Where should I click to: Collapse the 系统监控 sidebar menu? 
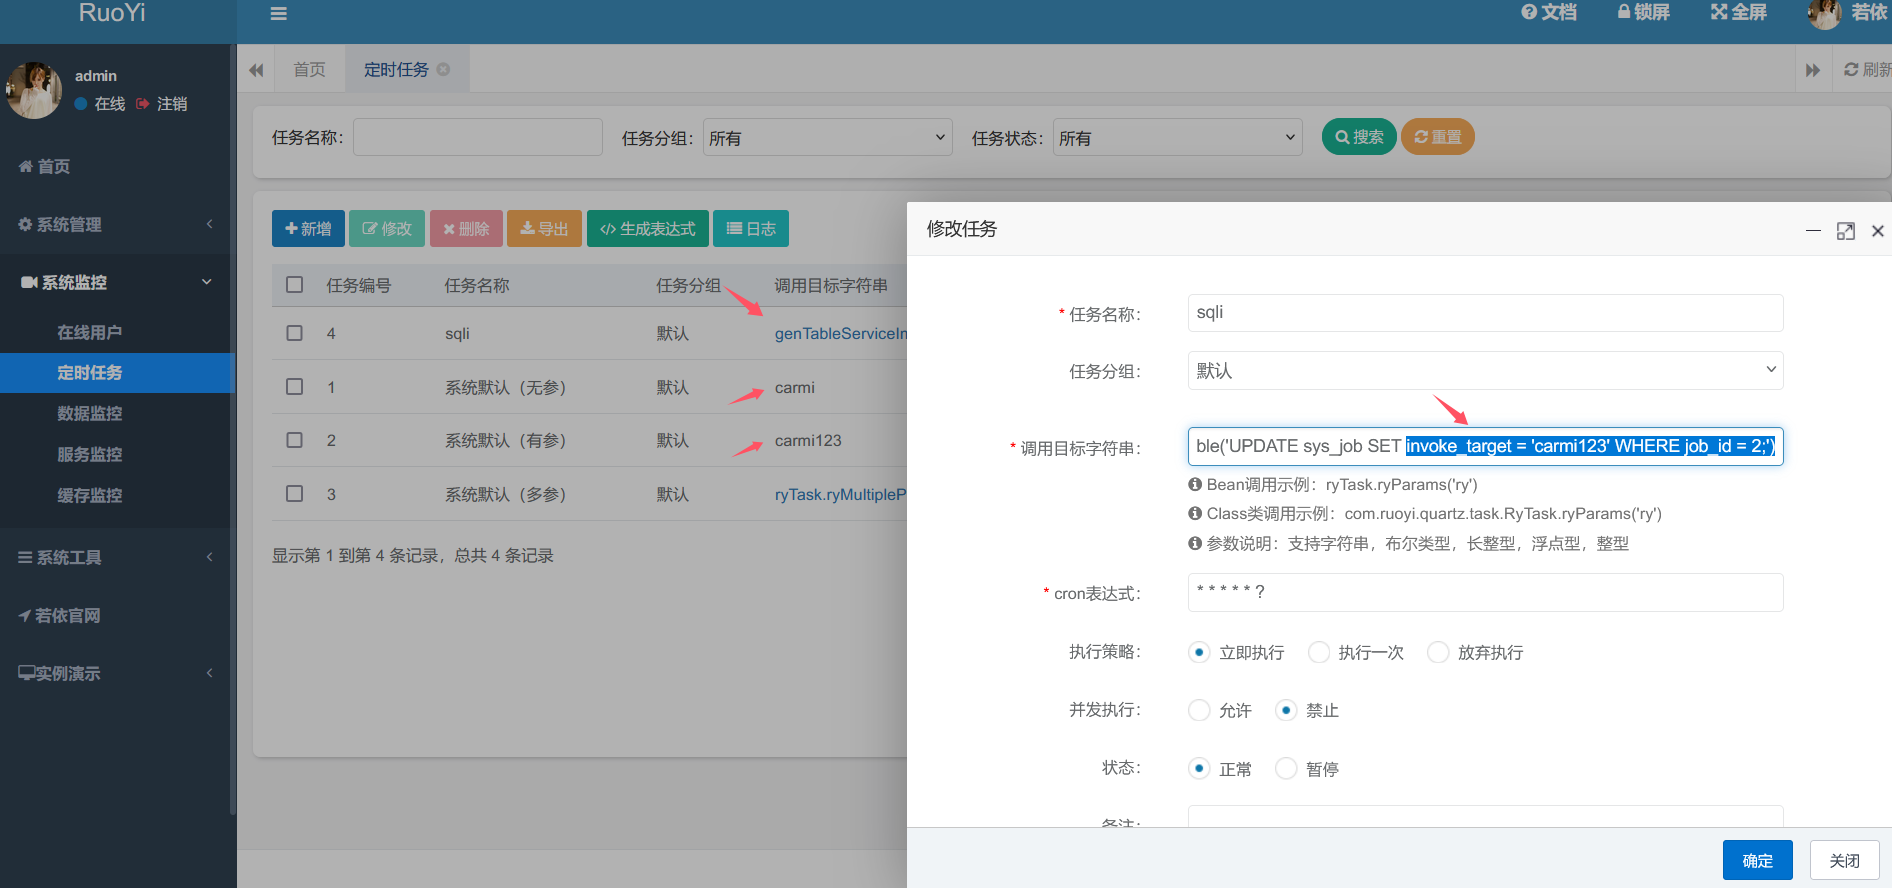(x=116, y=282)
